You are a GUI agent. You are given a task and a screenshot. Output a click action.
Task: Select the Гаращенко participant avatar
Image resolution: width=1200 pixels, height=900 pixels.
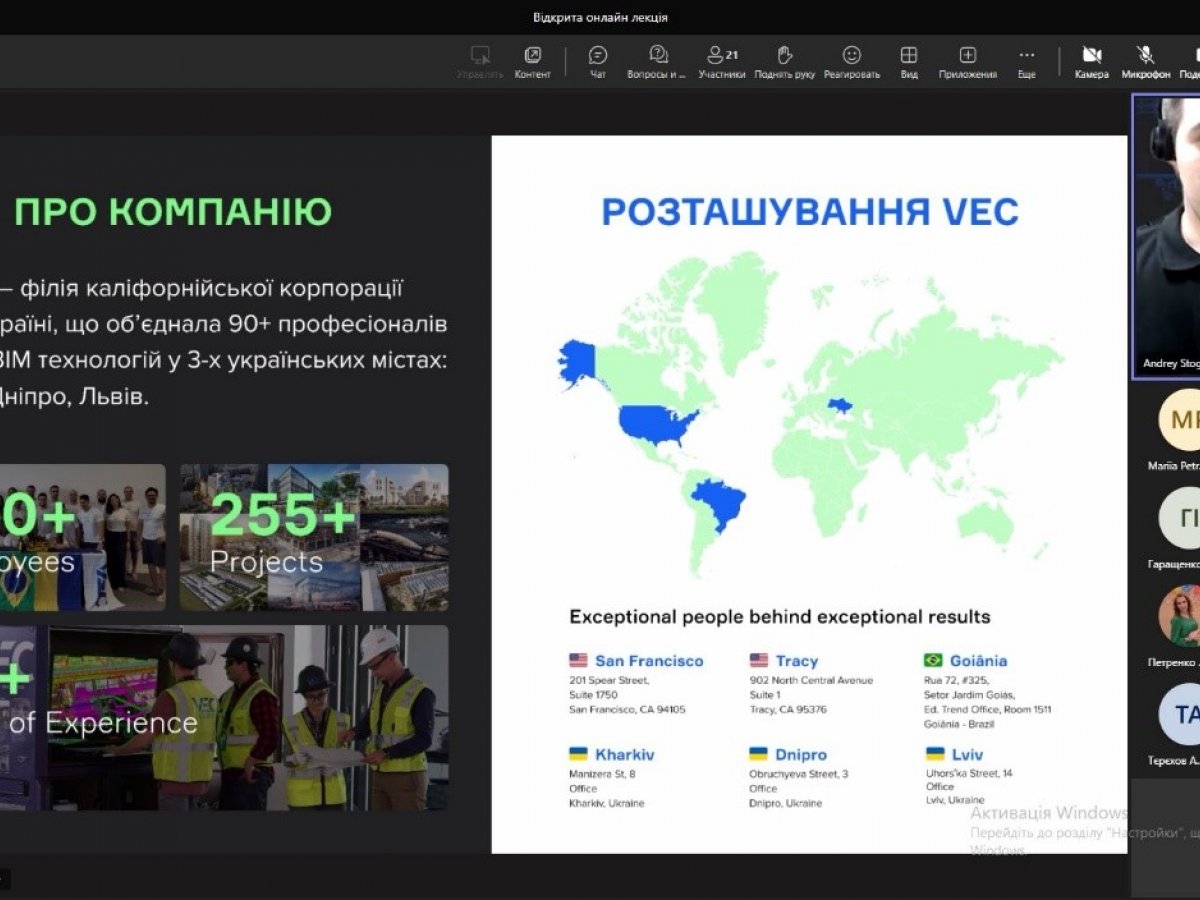coord(1182,518)
